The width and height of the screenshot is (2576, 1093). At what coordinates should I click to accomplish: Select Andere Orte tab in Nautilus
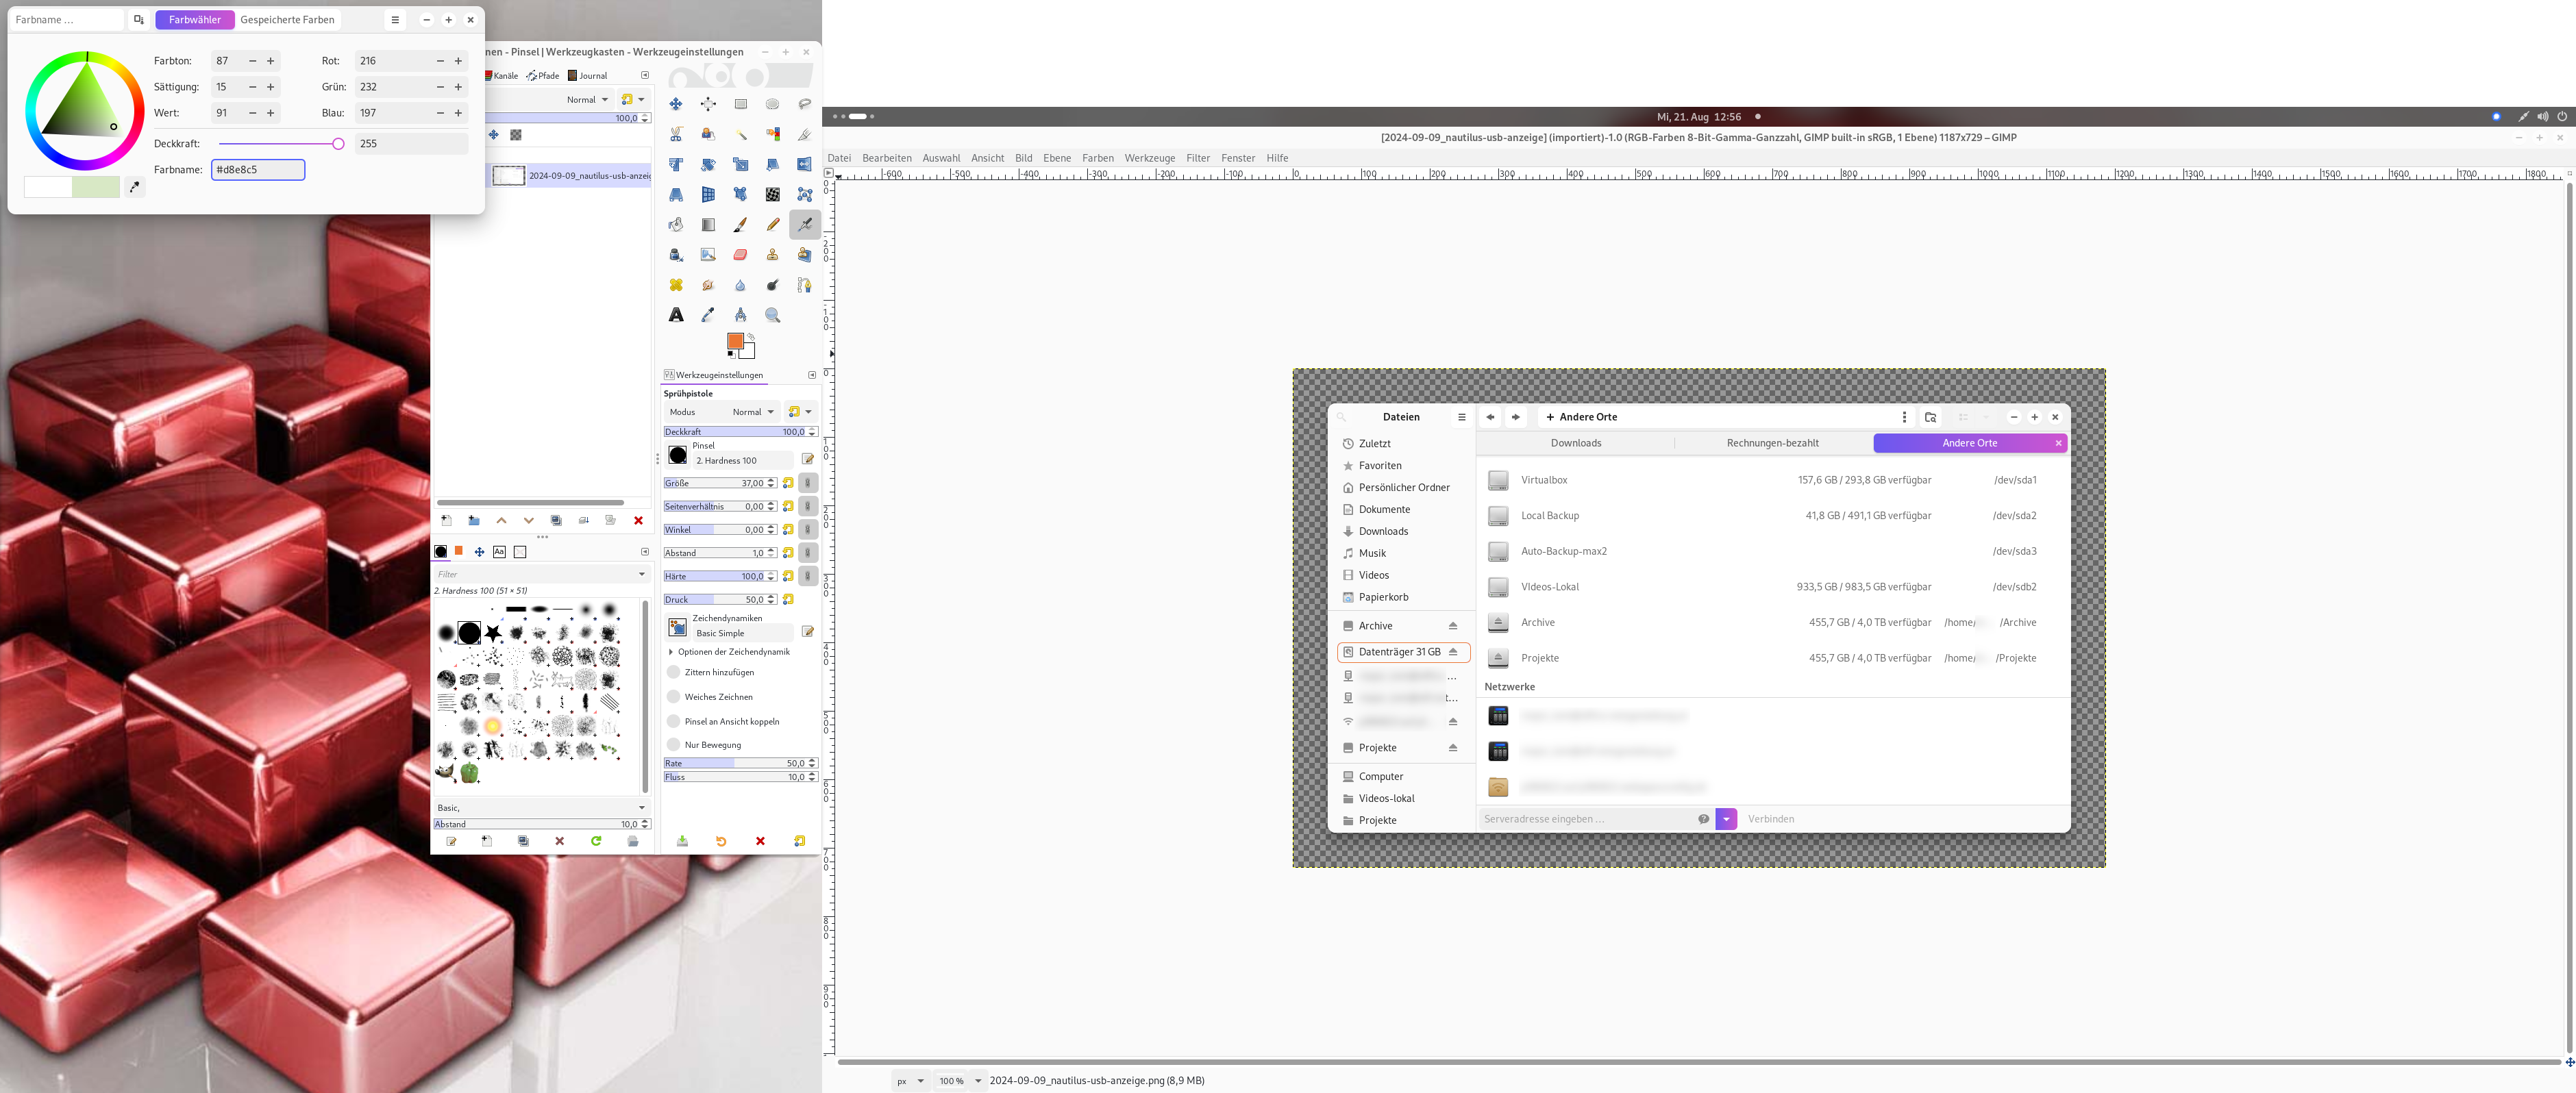coord(1966,443)
